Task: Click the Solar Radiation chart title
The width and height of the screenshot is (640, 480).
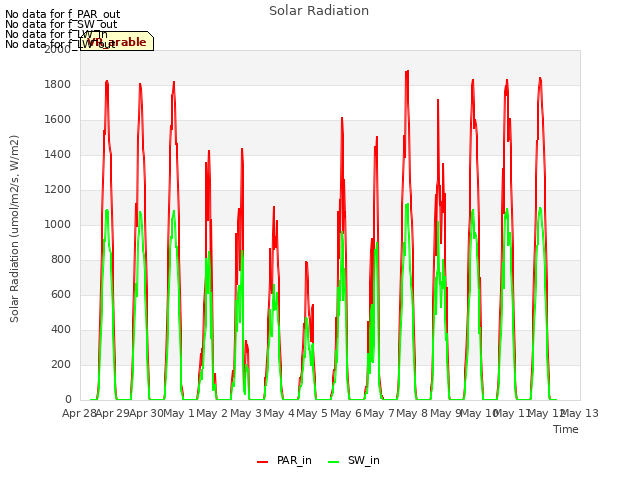Action: coord(319,11)
